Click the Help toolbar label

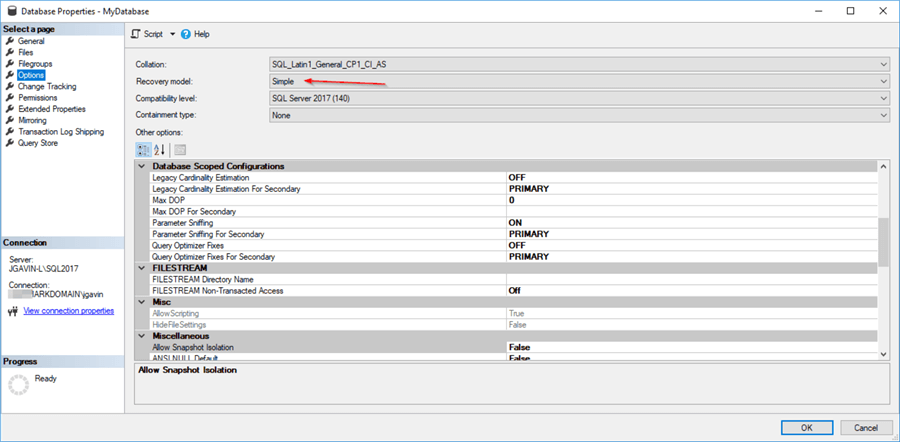pos(202,34)
